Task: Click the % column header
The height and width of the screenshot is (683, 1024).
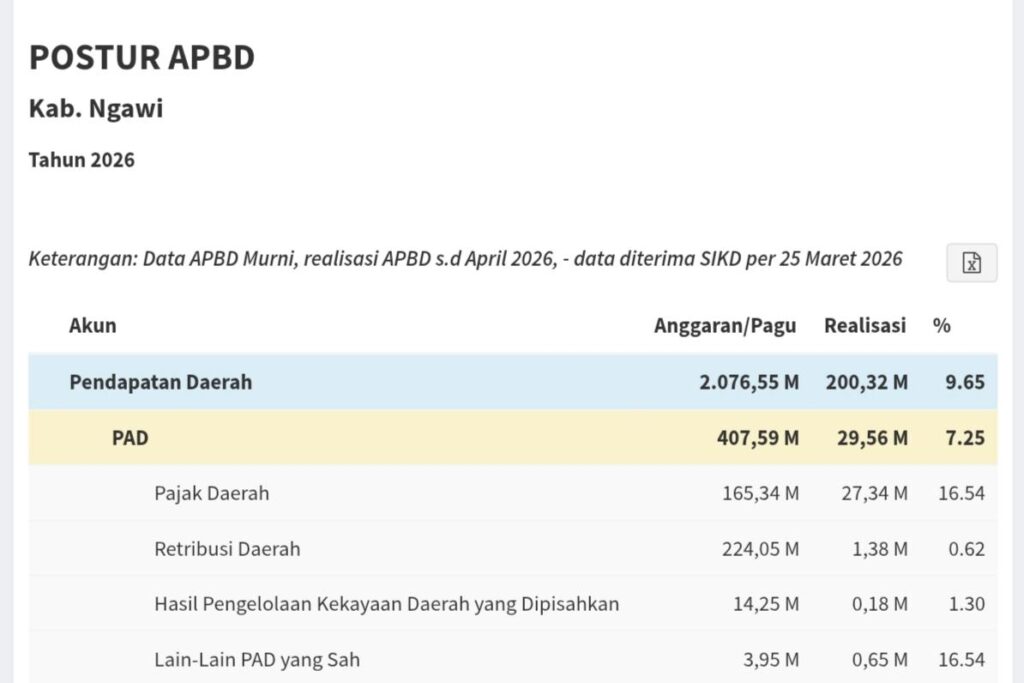Action: tap(941, 325)
